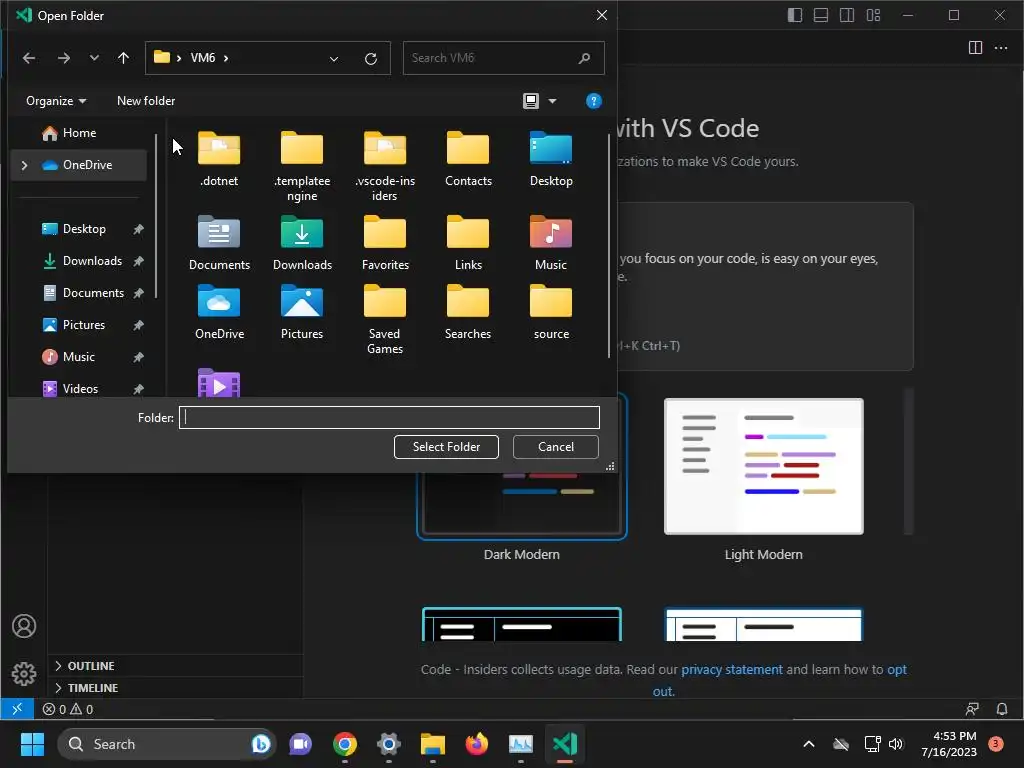Go back using the back arrow

click(x=29, y=58)
